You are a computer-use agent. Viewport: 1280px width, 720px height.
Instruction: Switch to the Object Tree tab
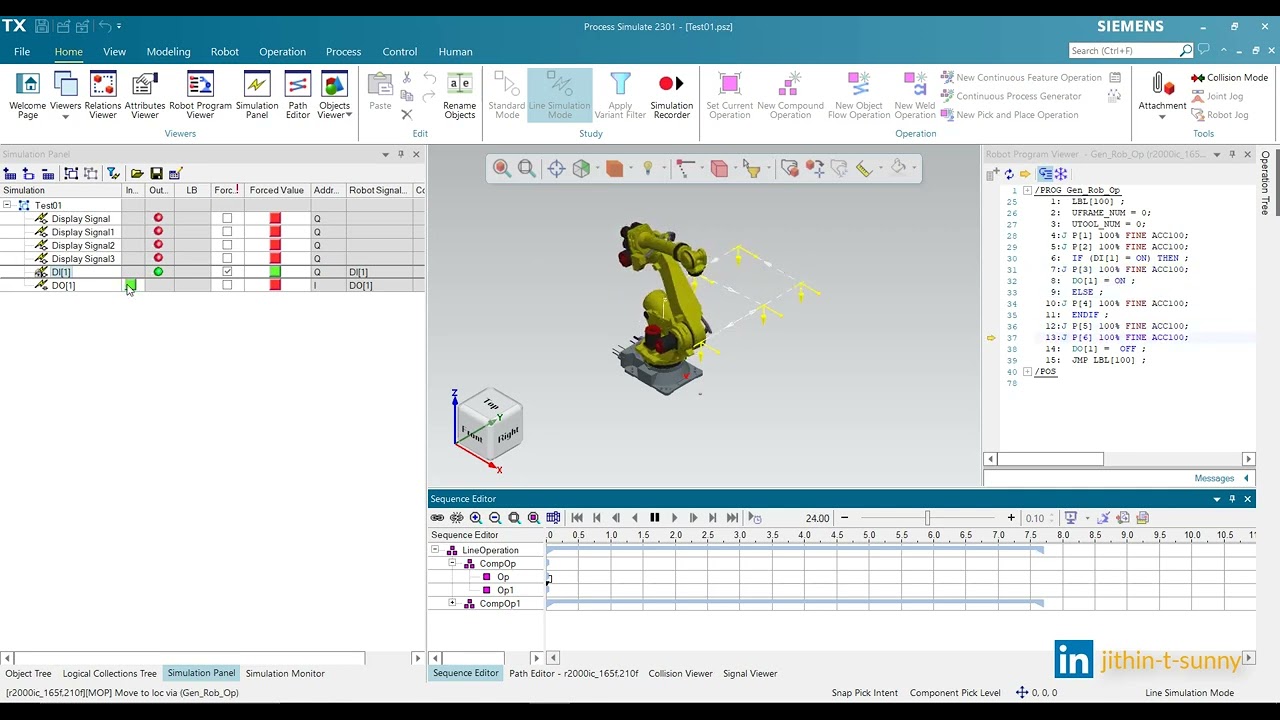(x=29, y=673)
